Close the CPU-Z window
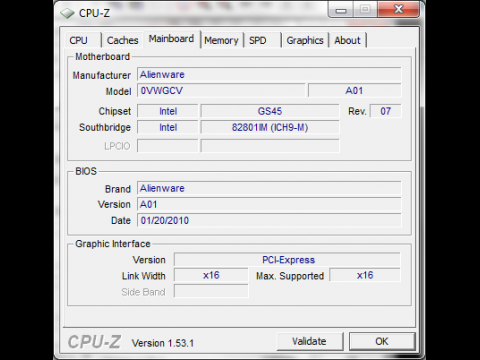Image resolution: width=480 pixels, height=360 pixels. tap(398, 10)
